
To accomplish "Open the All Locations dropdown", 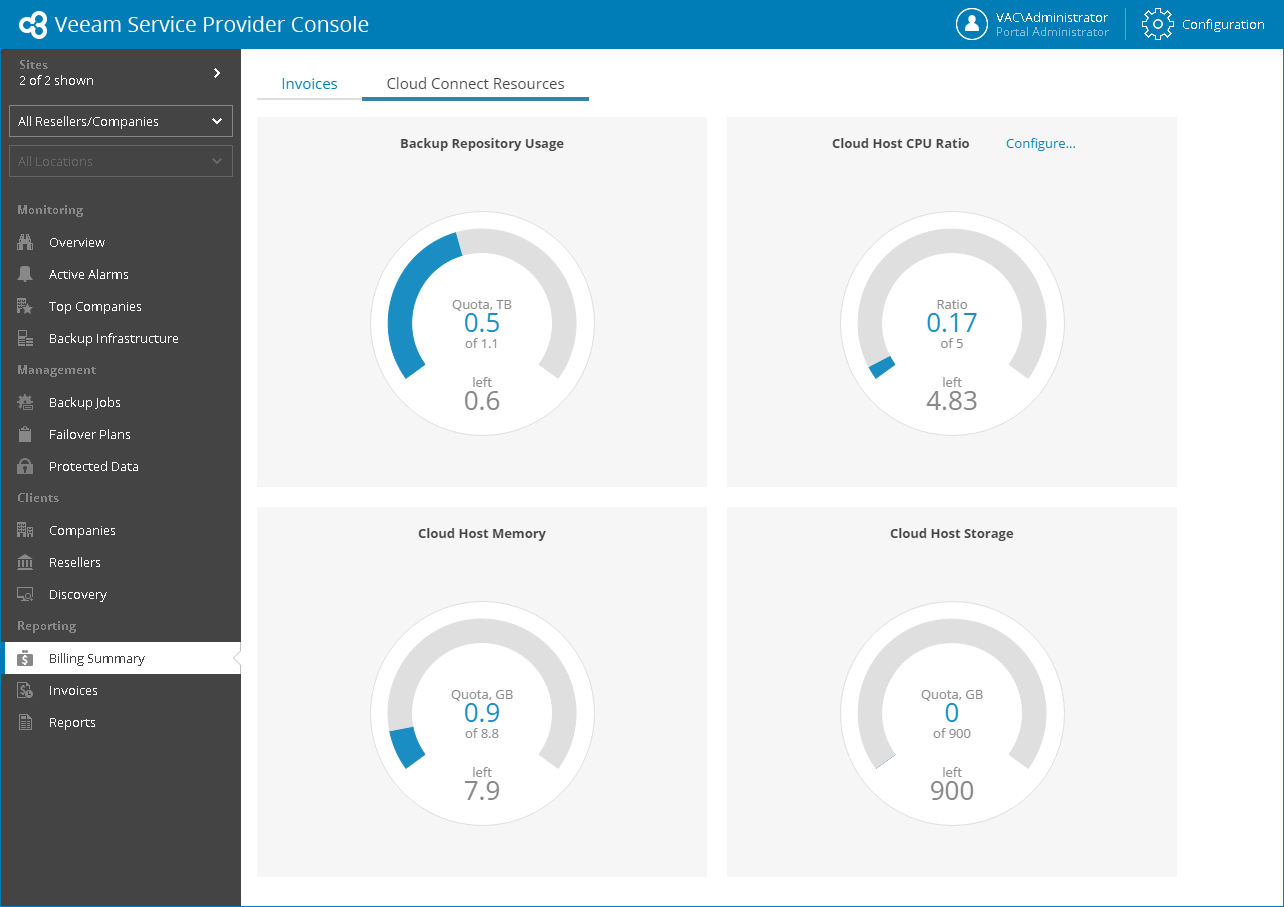I will [x=121, y=161].
